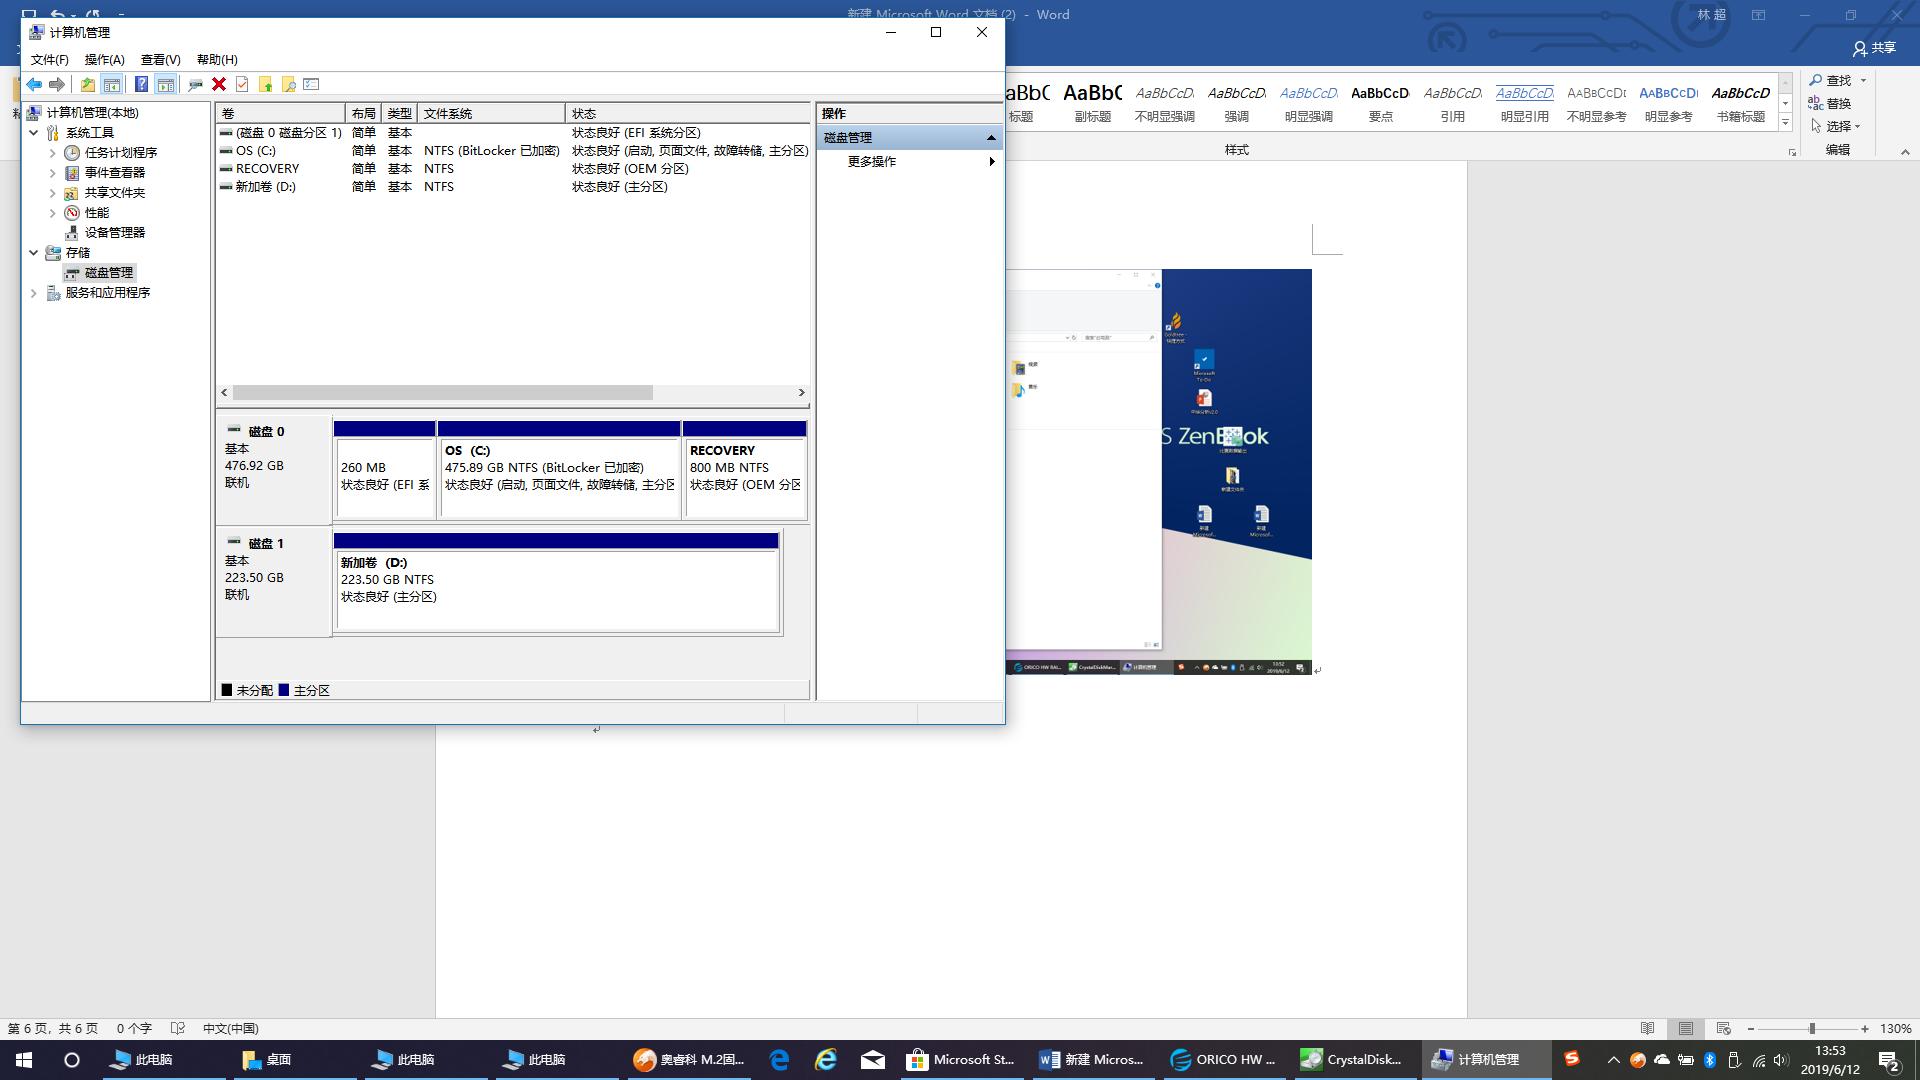Click the Properties checkmark page icon
The image size is (1920, 1080).
[x=242, y=85]
